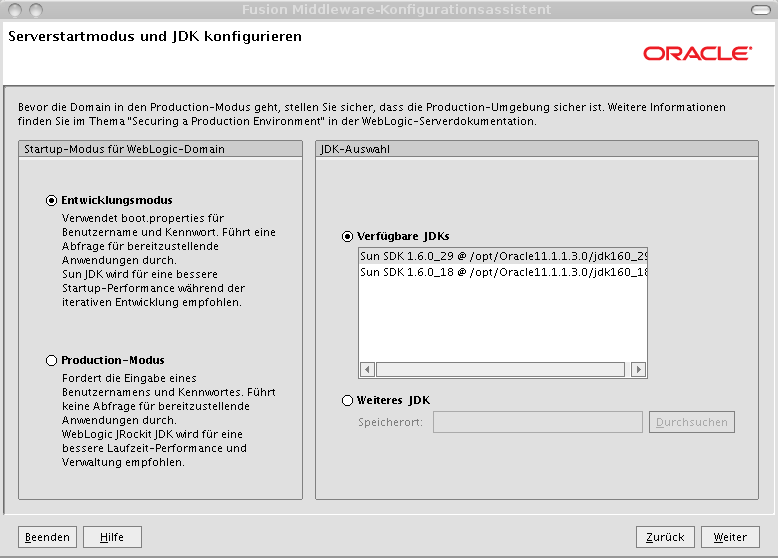The width and height of the screenshot is (778, 558).
Task: Click the Serverstartmodus und JDK konfigurieren heading
Action: click(155, 36)
